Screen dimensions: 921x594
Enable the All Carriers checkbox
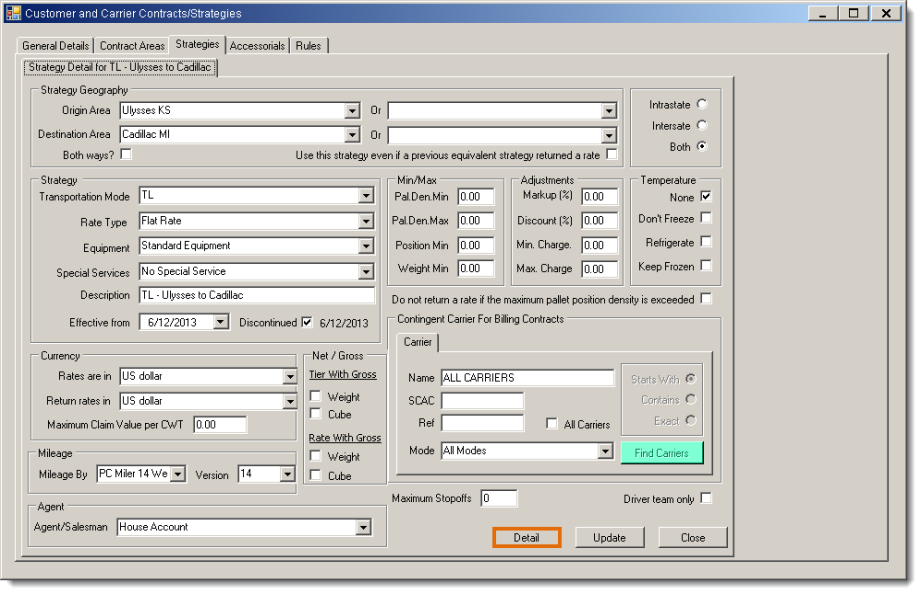coord(552,424)
